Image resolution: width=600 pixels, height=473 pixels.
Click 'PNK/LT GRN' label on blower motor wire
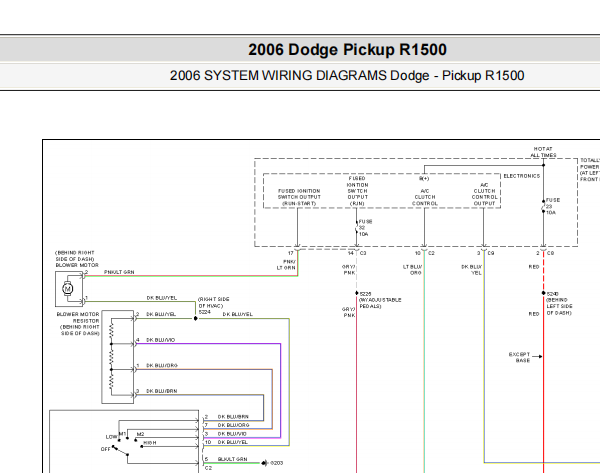pos(119,272)
